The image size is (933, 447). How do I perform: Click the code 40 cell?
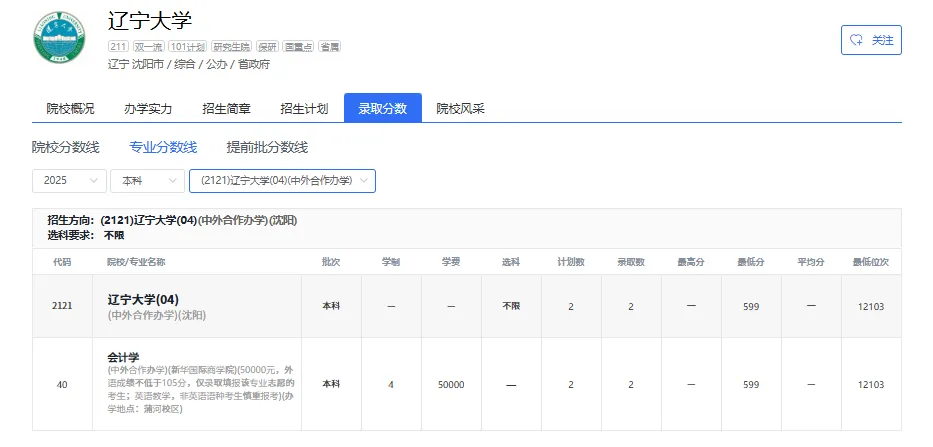point(62,385)
